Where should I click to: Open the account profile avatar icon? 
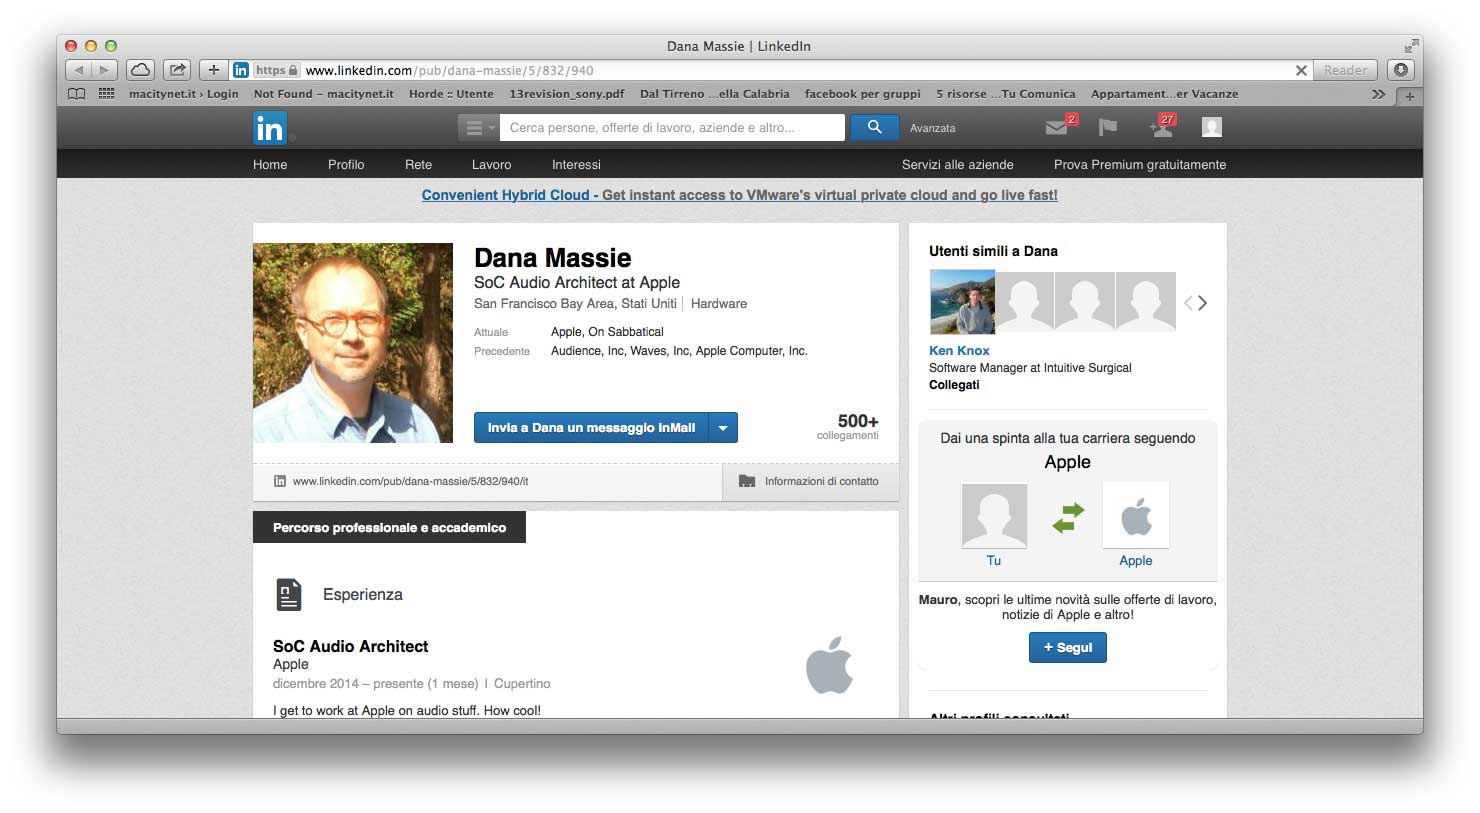point(1212,127)
